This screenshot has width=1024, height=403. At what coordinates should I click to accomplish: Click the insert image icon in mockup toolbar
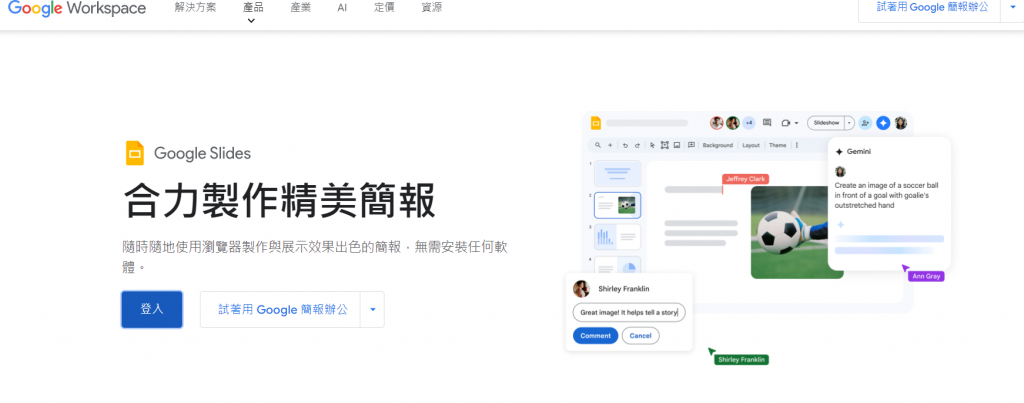click(677, 145)
